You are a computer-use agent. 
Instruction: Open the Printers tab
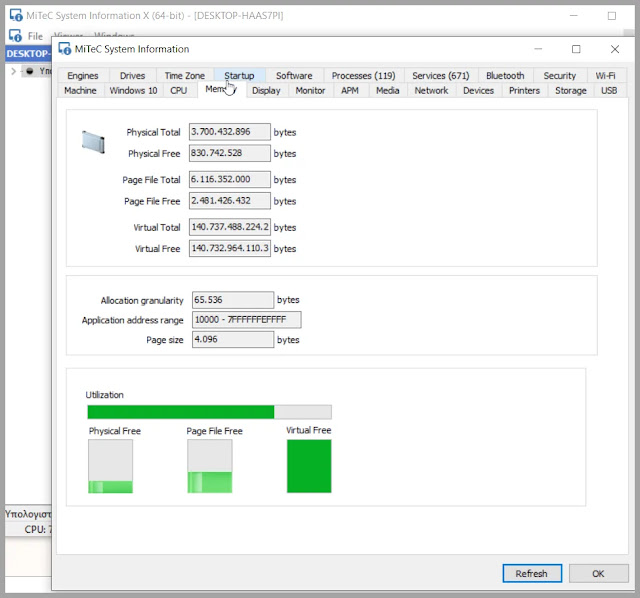tap(524, 91)
